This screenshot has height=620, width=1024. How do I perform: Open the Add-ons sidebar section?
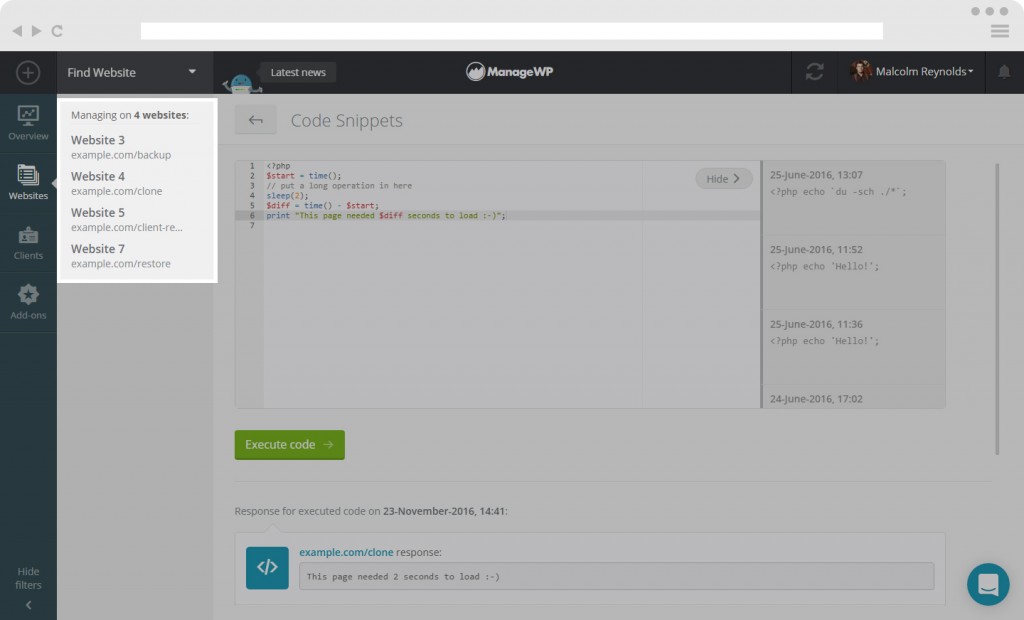click(x=28, y=302)
